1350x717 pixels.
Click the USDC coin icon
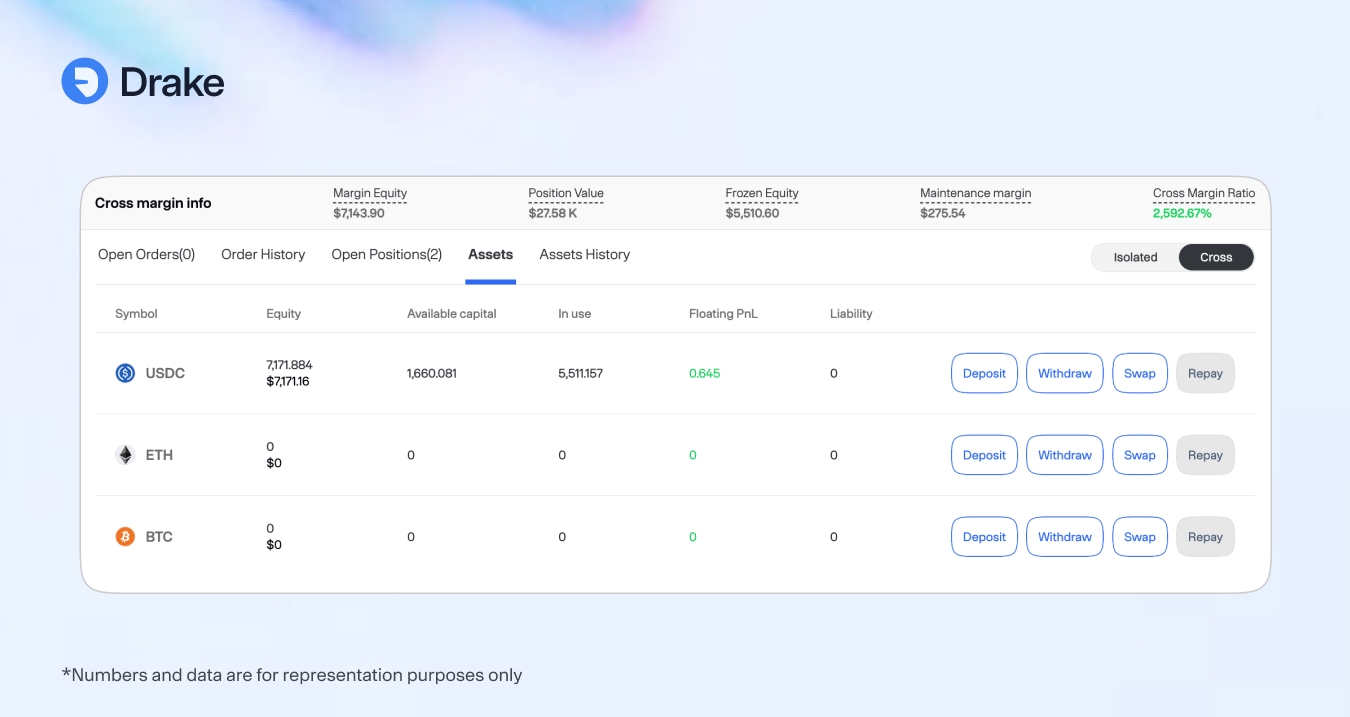[x=125, y=373]
